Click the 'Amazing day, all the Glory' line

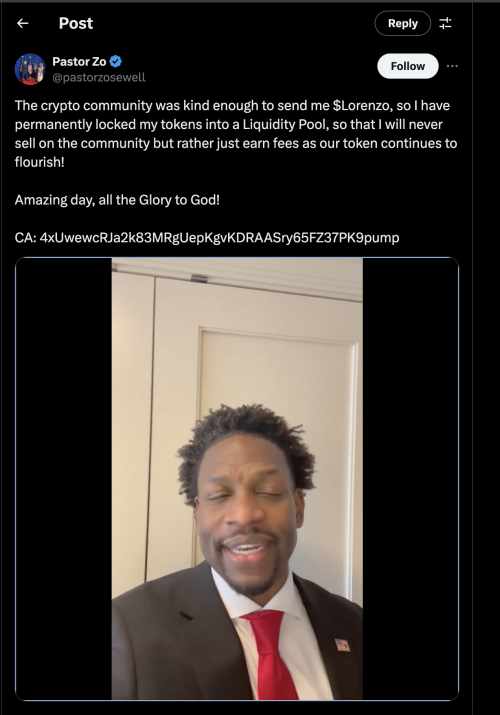click(117, 200)
